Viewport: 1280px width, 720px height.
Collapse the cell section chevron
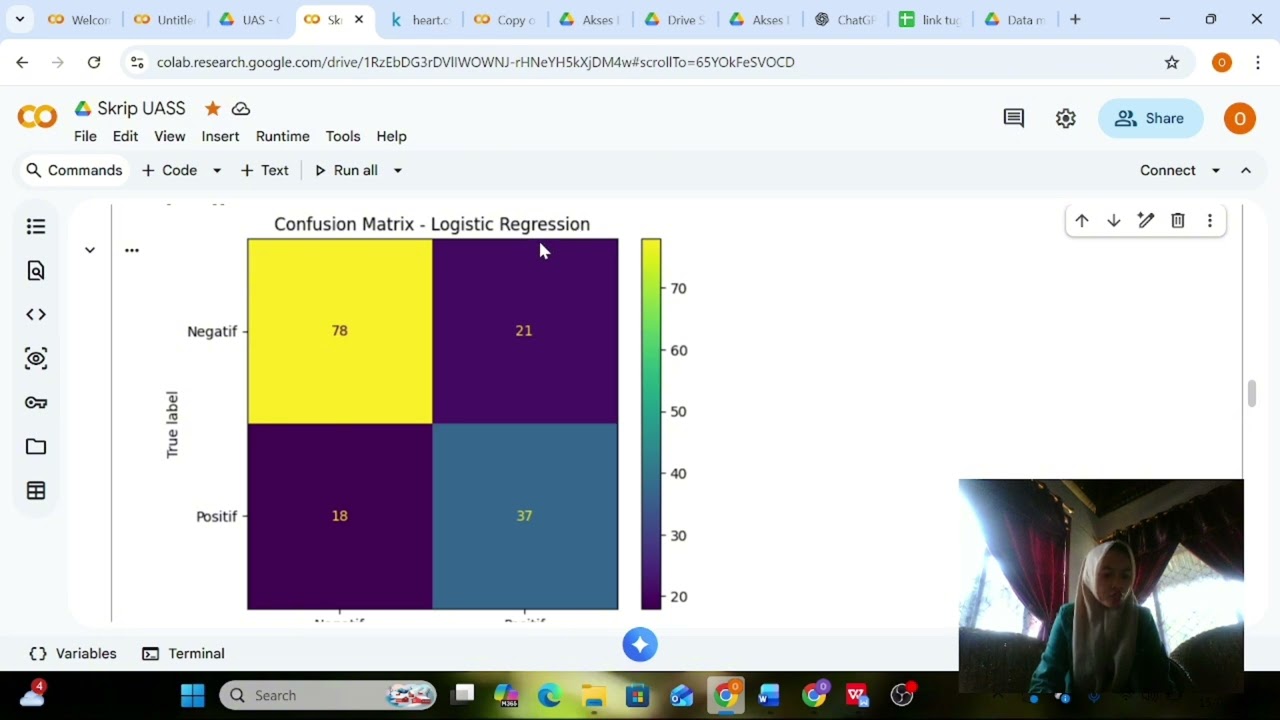click(90, 250)
